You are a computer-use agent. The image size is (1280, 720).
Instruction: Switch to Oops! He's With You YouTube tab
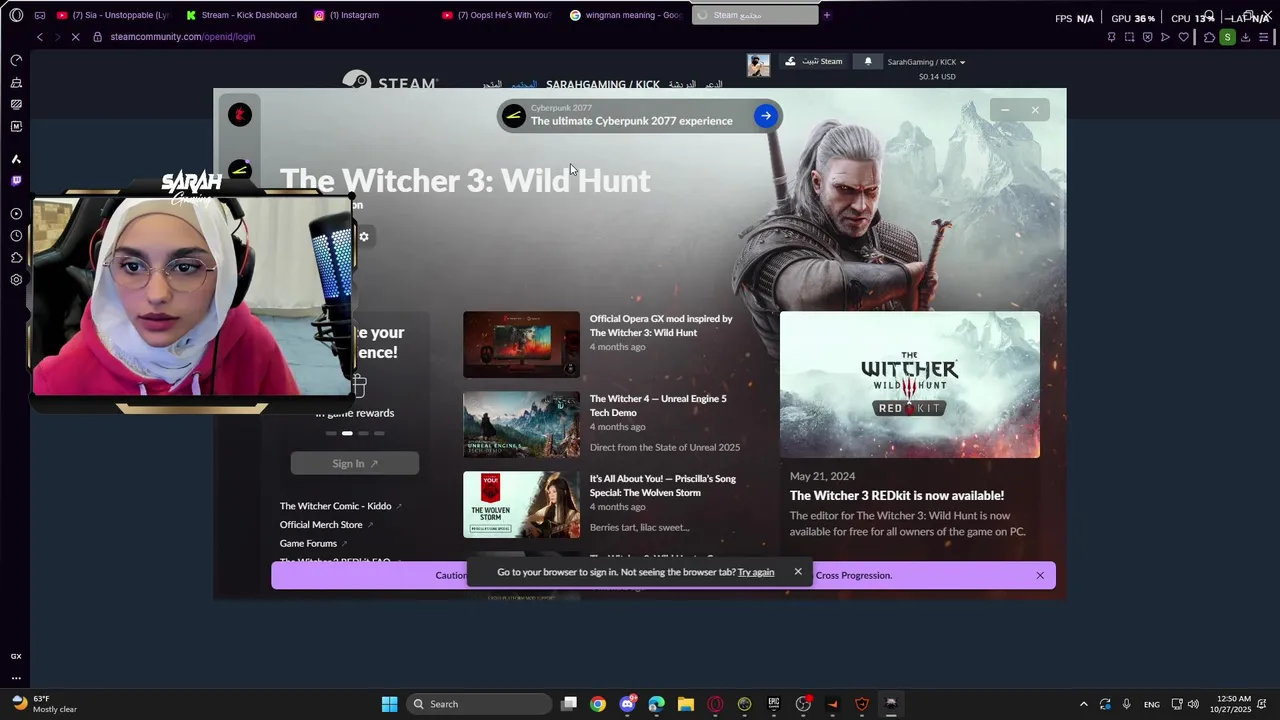click(x=497, y=15)
